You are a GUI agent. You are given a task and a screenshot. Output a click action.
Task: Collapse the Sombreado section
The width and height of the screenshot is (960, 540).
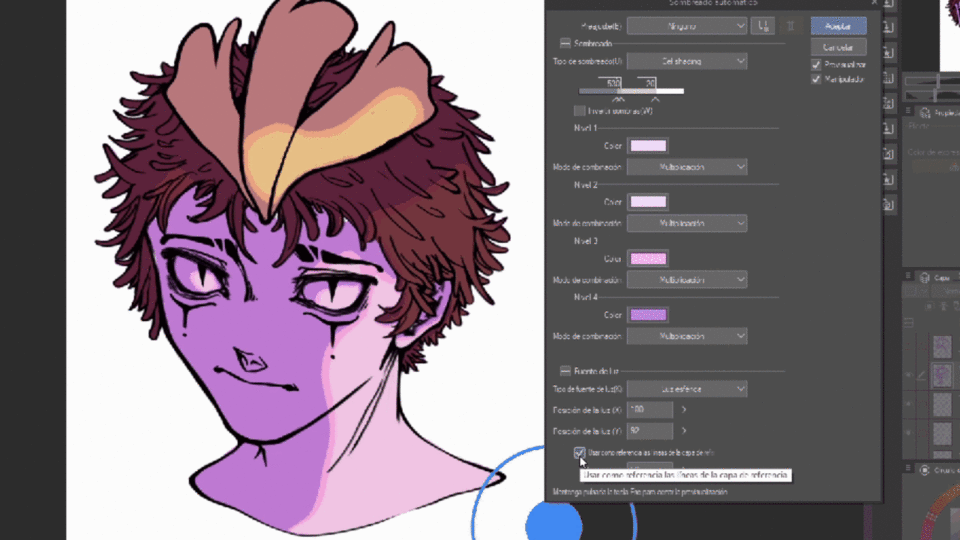point(565,43)
